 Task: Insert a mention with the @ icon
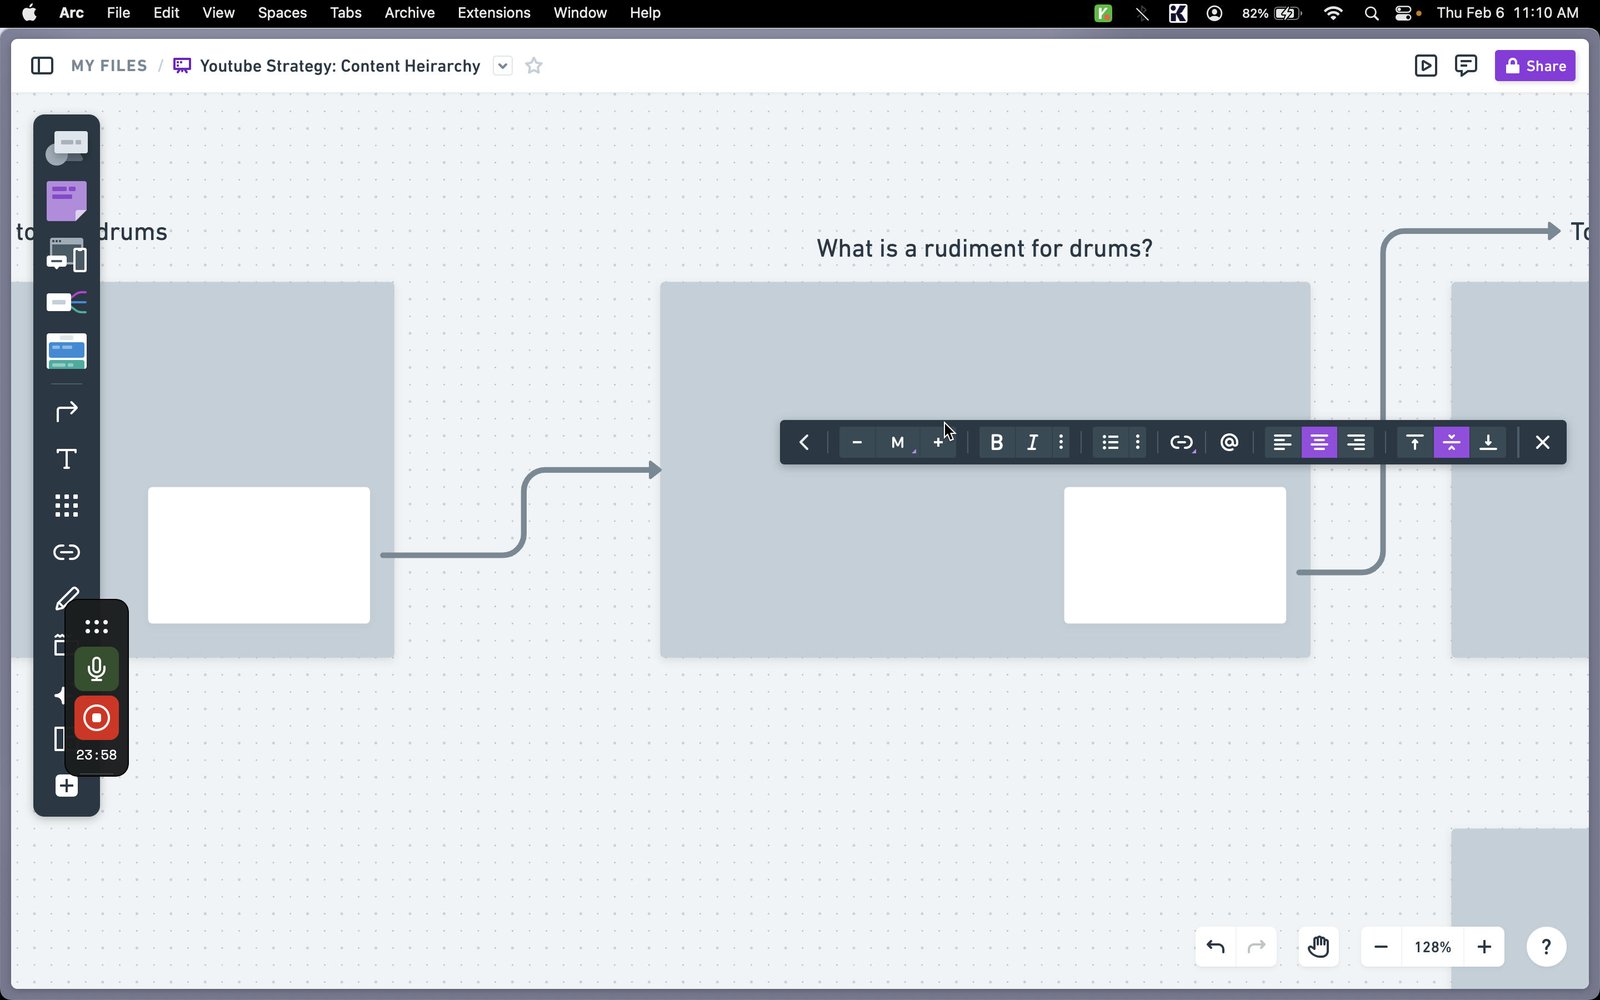click(1229, 442)
